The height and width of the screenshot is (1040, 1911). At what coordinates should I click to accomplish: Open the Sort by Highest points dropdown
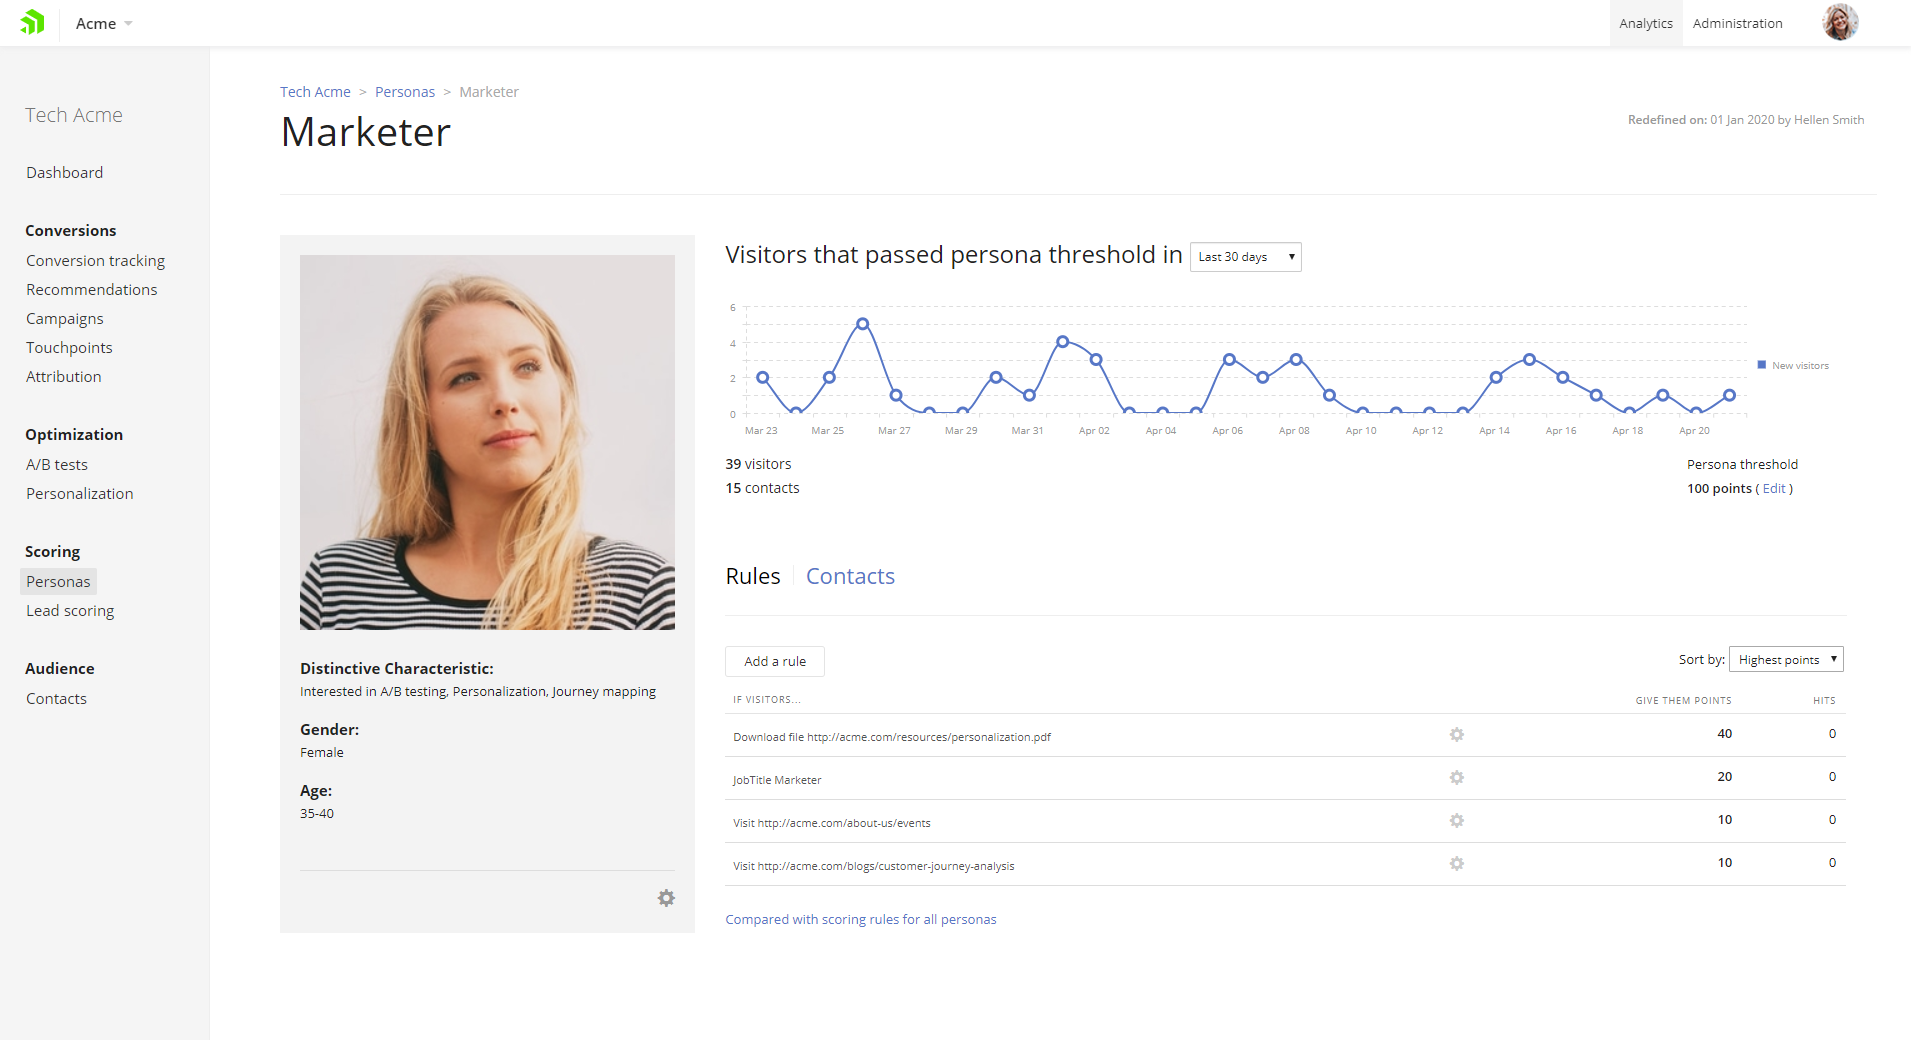click(x=1785, y=659)
